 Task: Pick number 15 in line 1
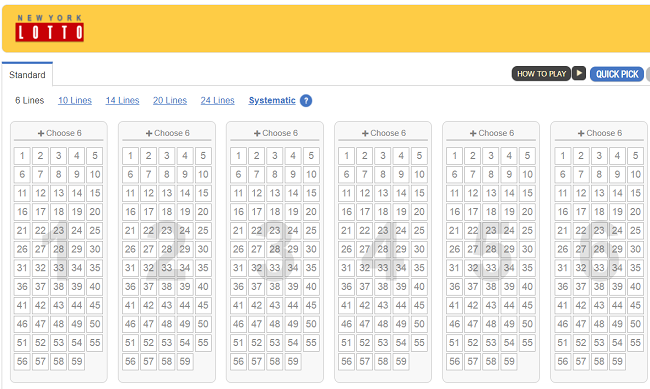[x=95, y=193]
